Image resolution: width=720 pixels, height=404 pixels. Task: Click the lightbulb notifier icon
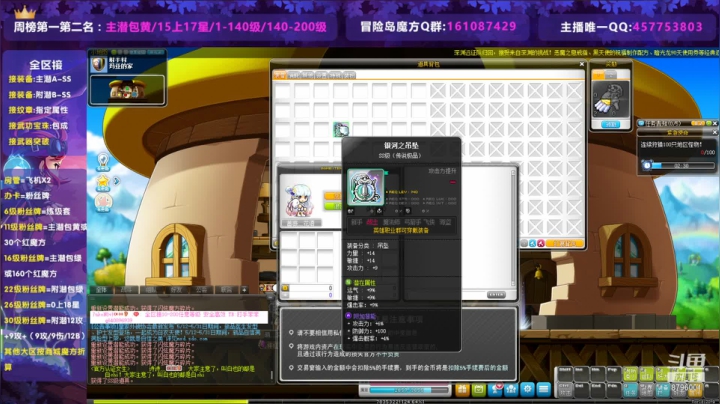tap(103, 162)
